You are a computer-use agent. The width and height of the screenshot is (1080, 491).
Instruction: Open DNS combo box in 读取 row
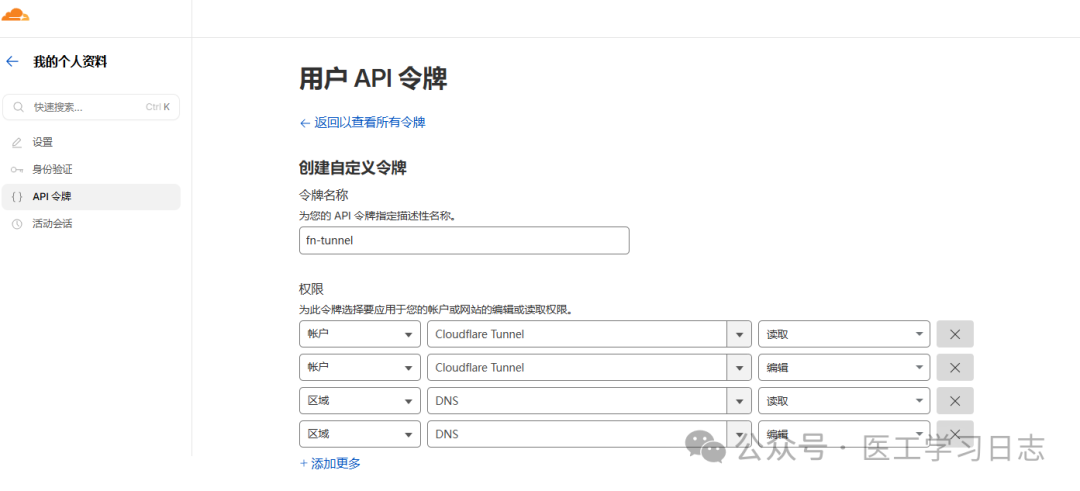589,401
